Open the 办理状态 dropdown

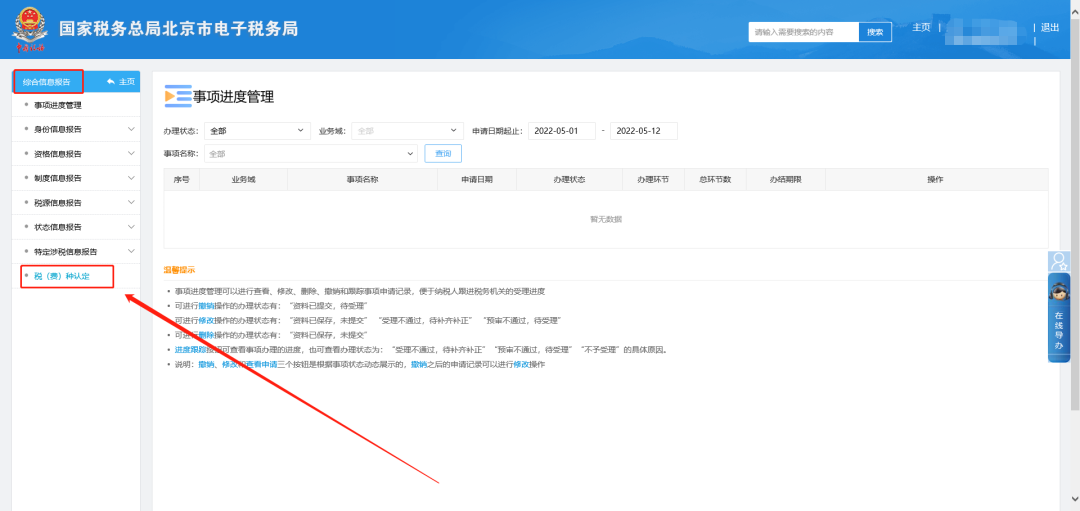258,131
